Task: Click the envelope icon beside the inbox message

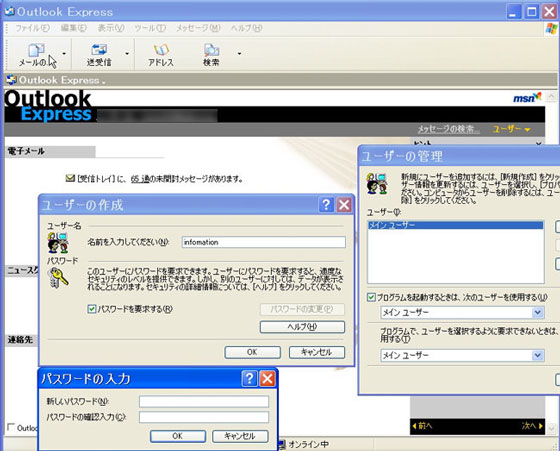Action: click(x=70, y=178)
